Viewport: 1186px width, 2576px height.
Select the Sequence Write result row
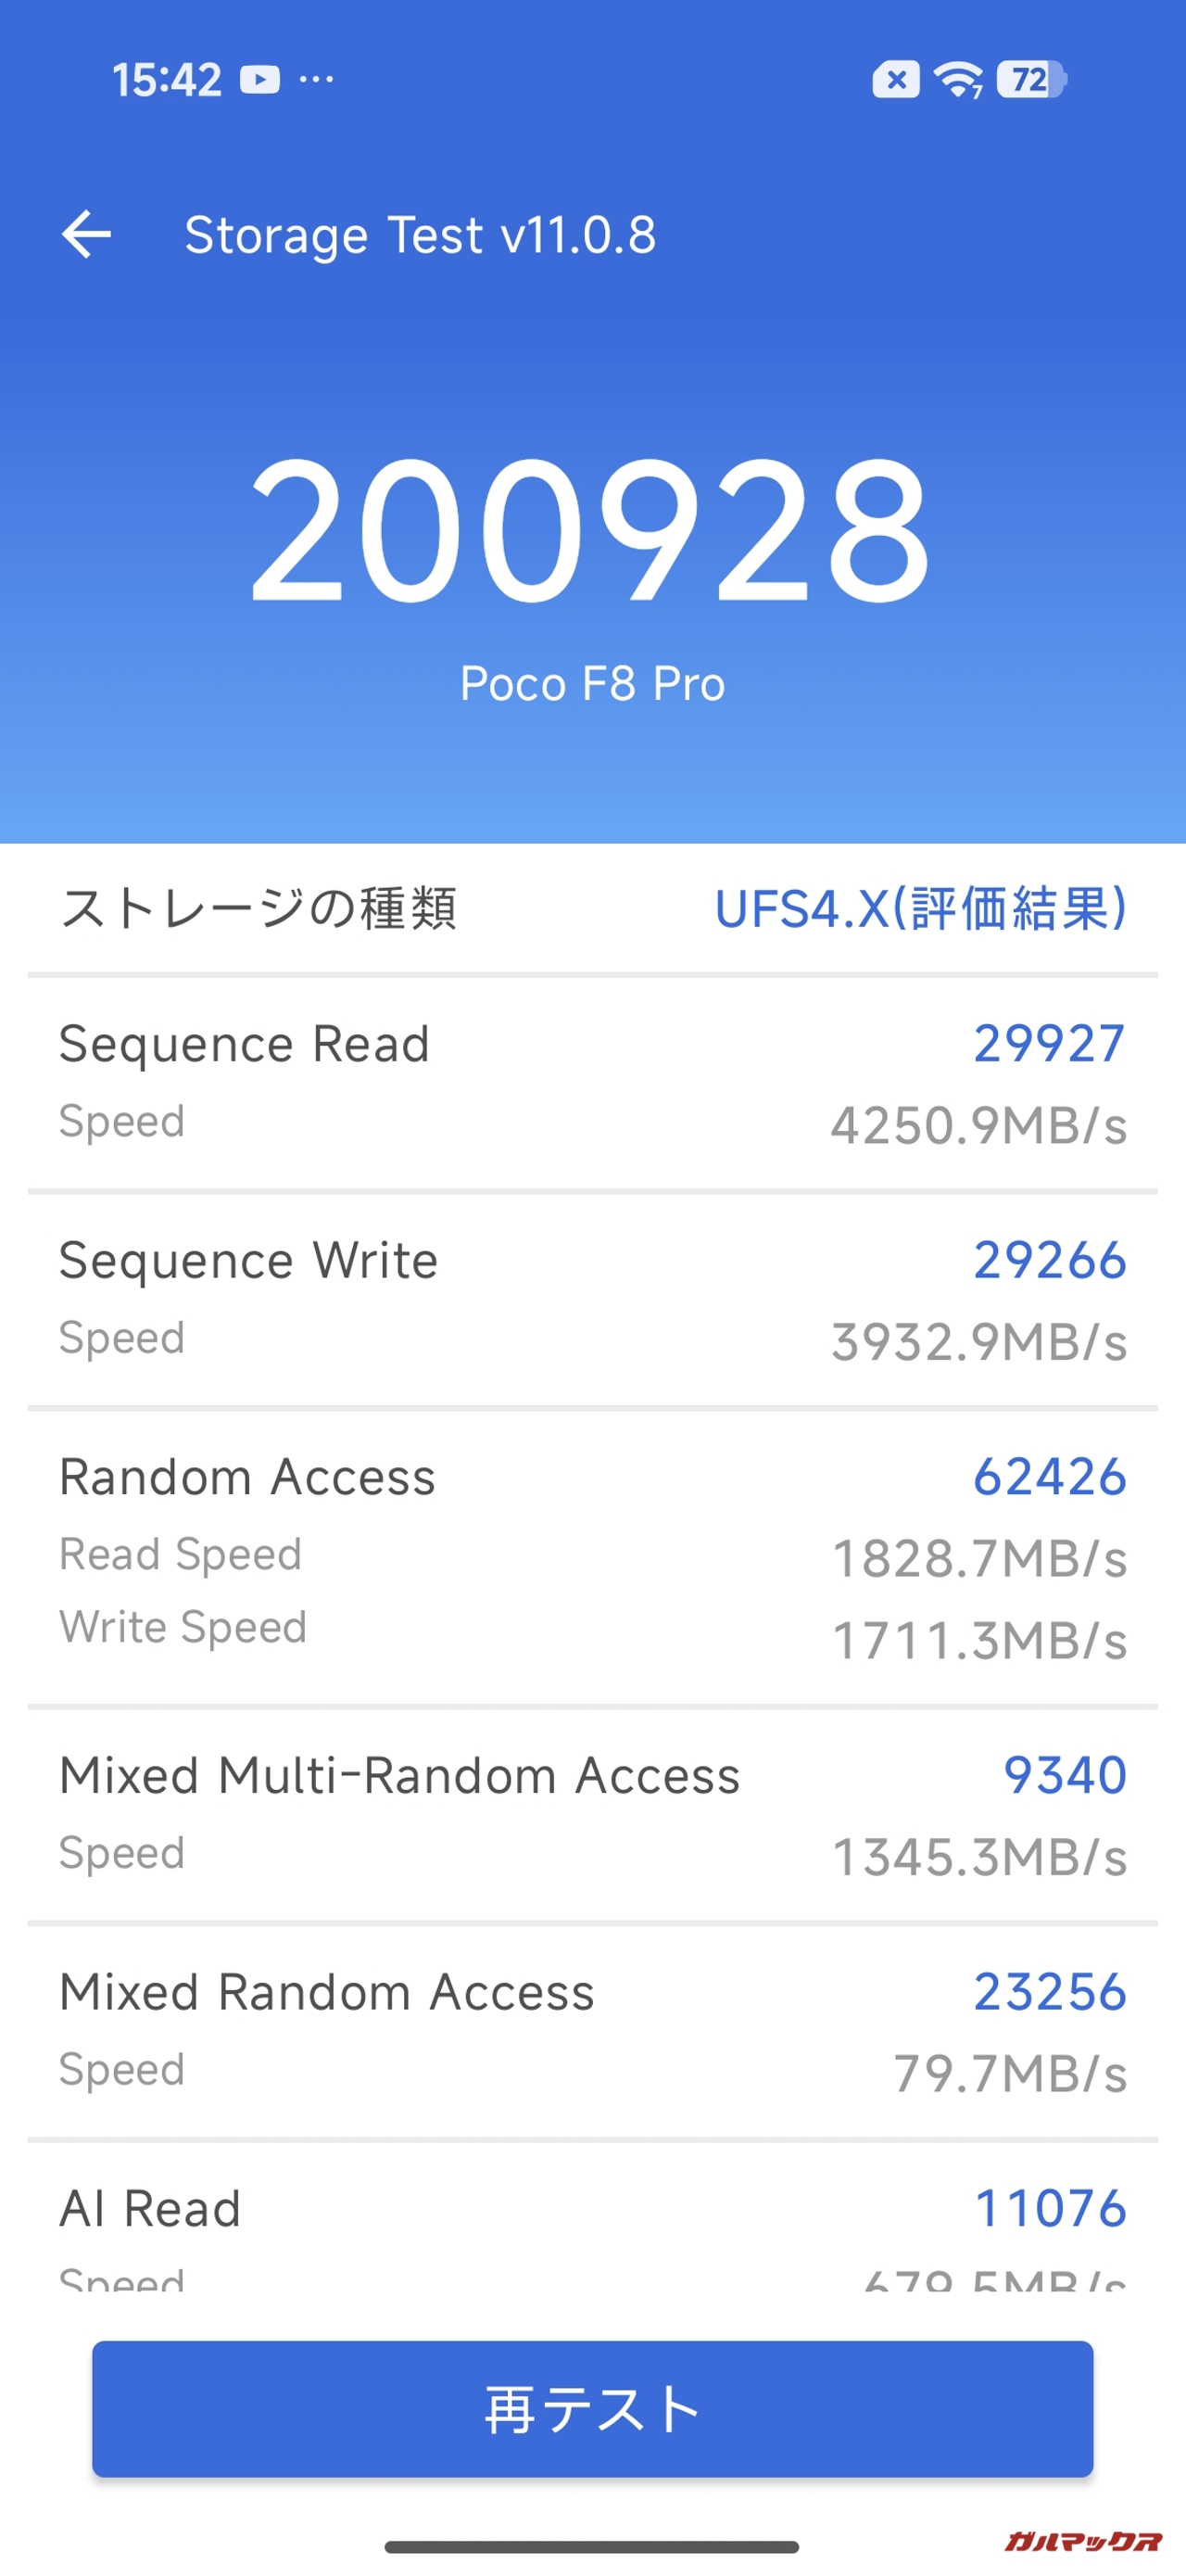click(592, 1299)
